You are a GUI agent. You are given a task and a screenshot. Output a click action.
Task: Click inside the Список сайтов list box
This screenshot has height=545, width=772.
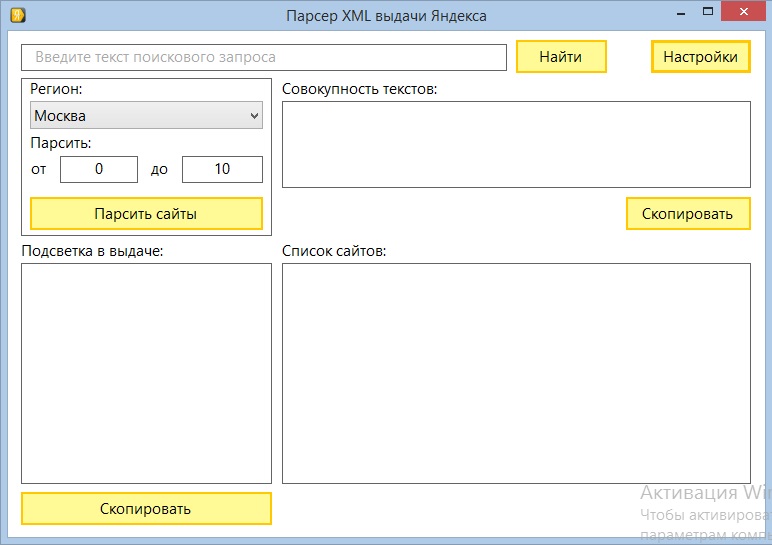coord(516,373)
